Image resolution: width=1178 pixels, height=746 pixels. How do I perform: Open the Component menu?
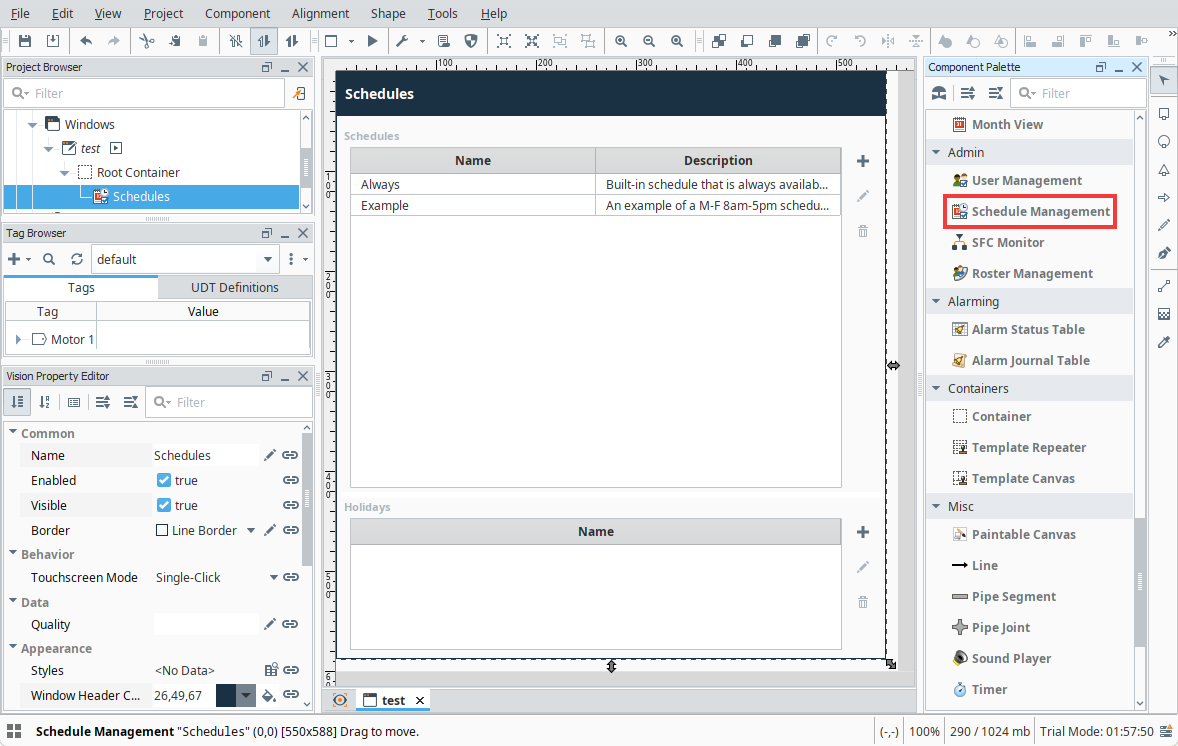[x=237, y=14]
